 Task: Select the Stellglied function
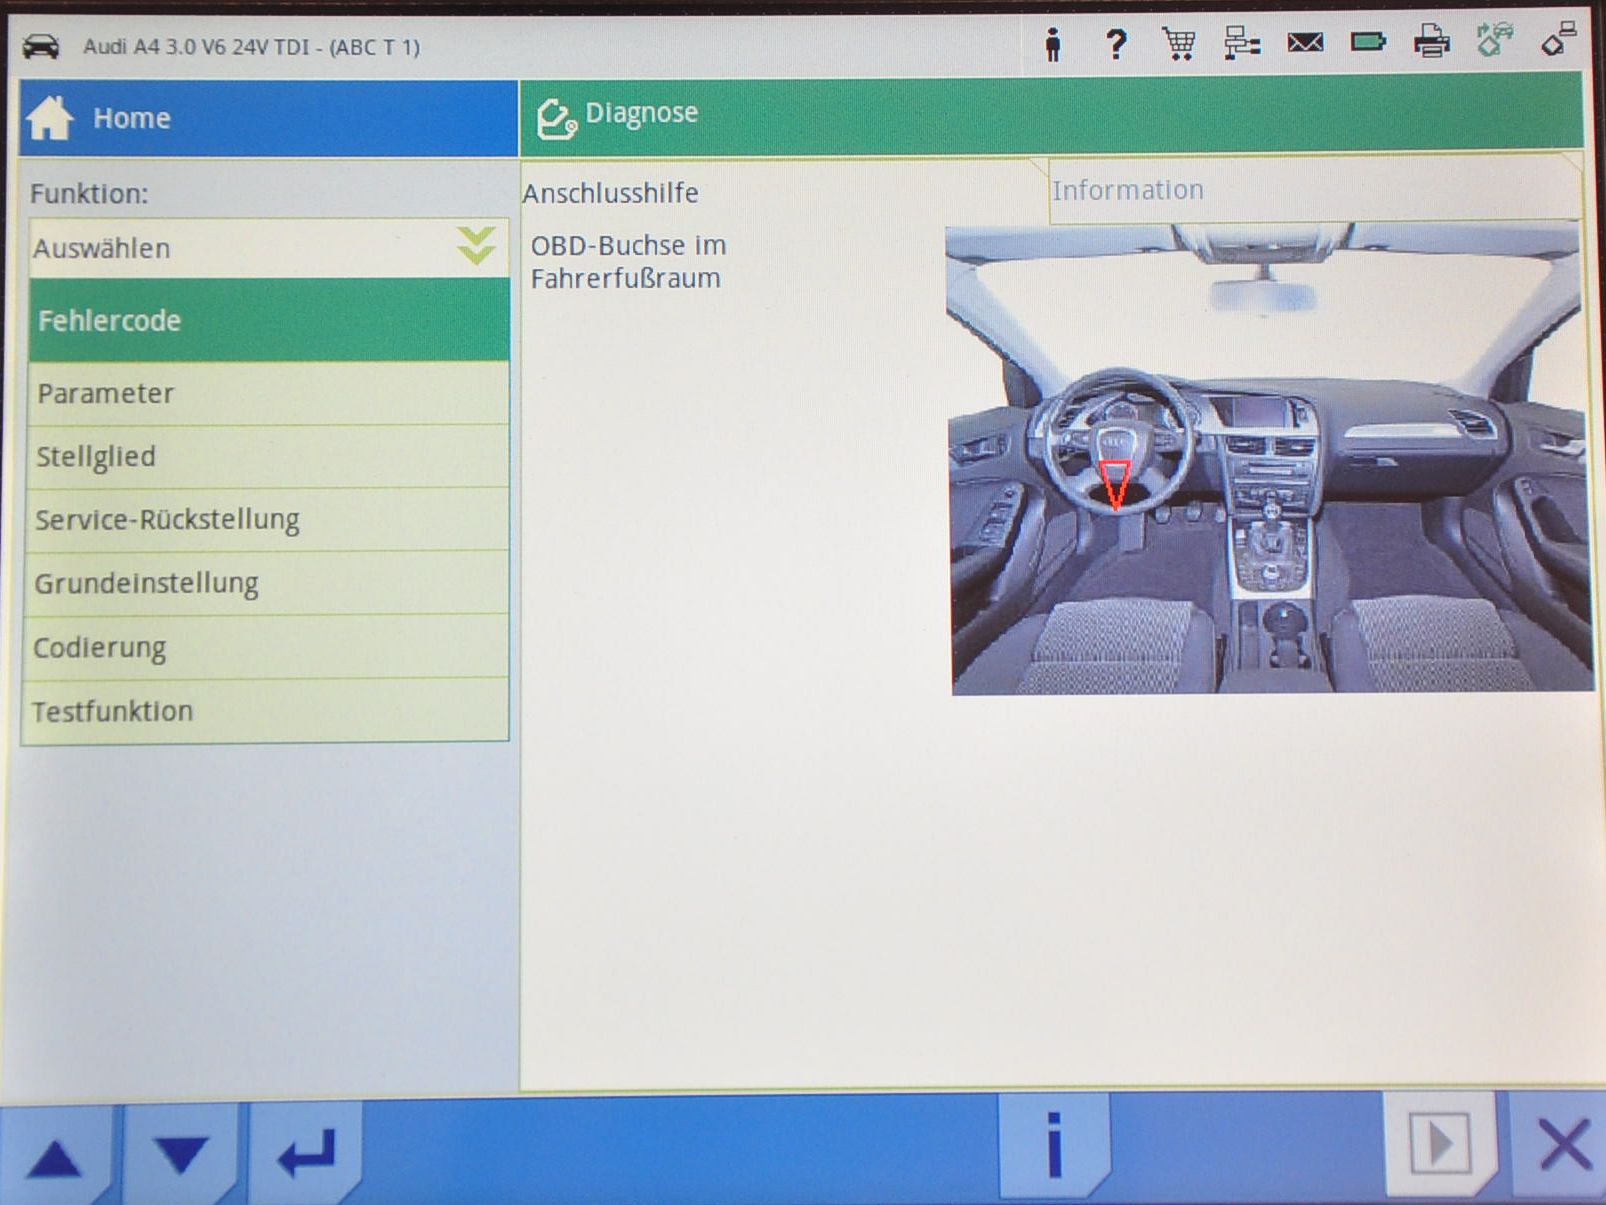pyautogui.click(x=268, y=457)
